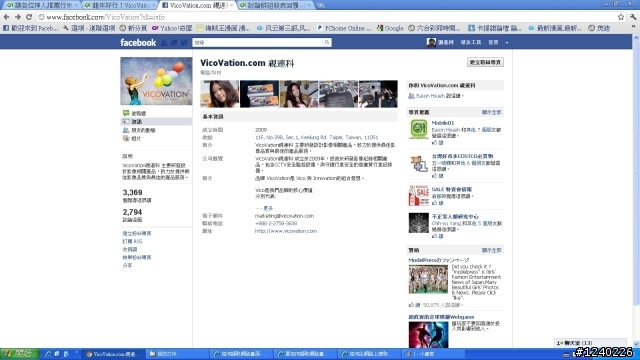Show more bookmarks with the chevron
The height and width of the screenshot is (360, 640).
pyautogui.click(x=633, y=27)
